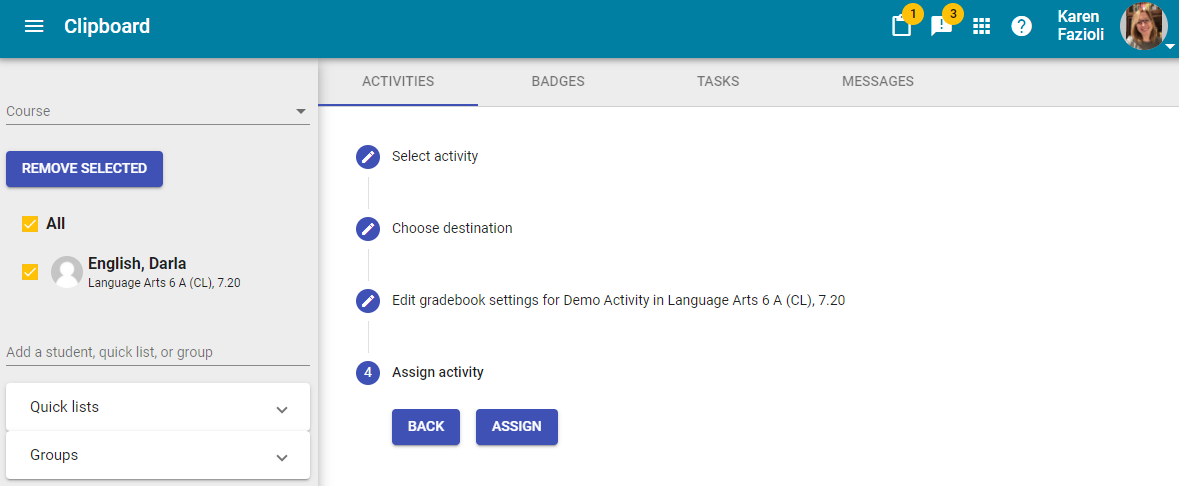Expand the Quick lists panel
Viewport: 1179px width, 486px height.
[158, 408]
